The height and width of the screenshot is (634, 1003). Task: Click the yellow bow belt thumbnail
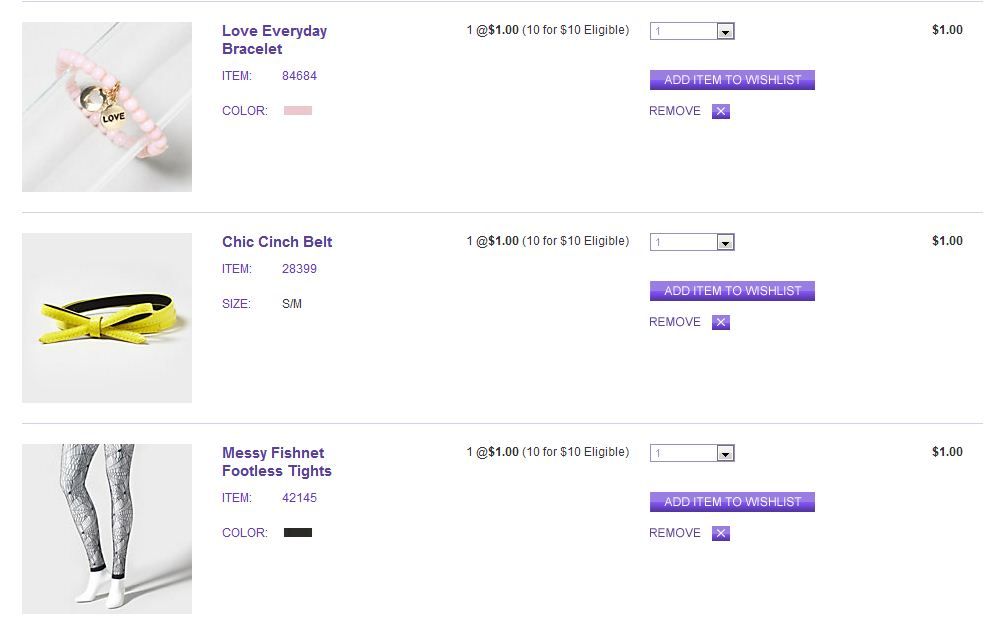click(x=107, y=318)
